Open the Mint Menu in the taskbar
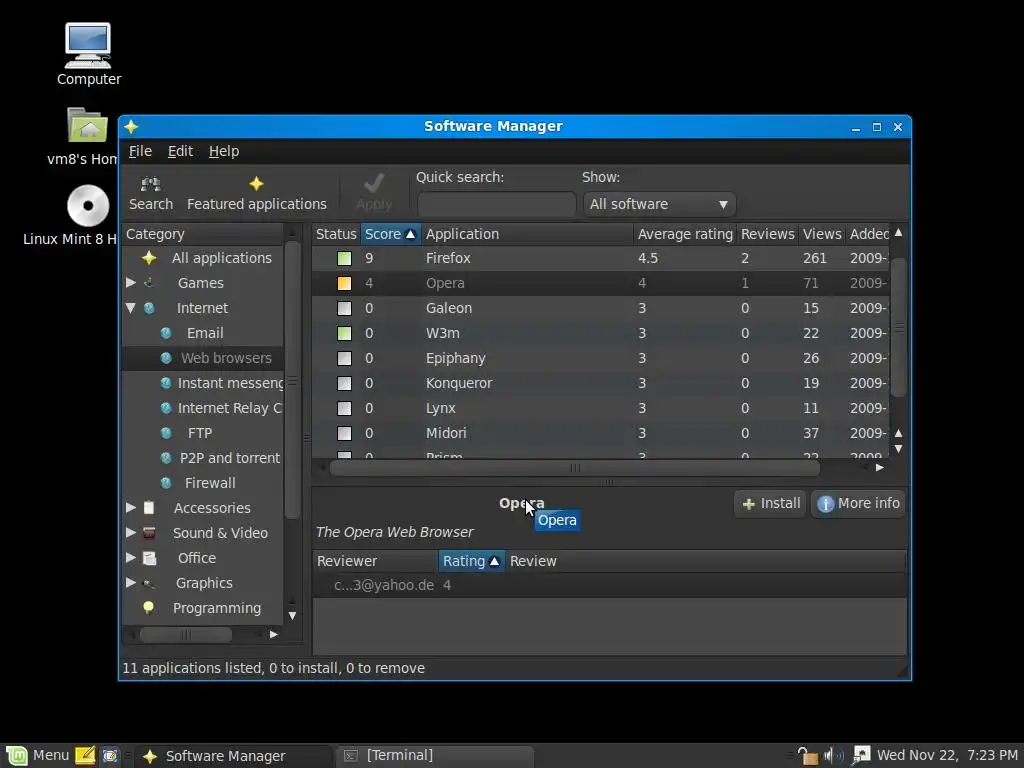Viewport: 1024px width, 768px height. (37, 756)
